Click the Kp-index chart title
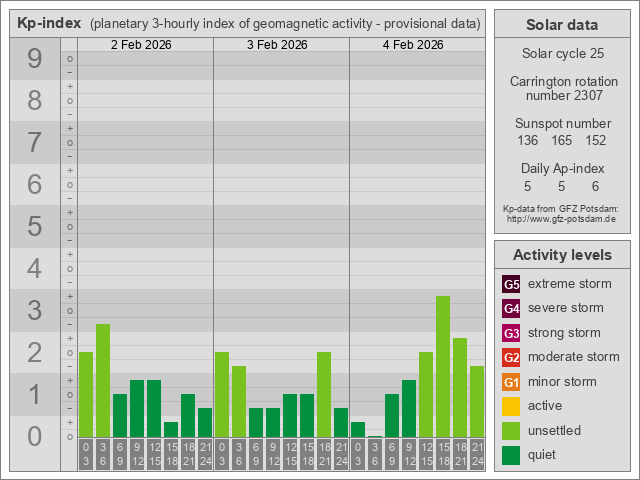Screen dimensions: 640x480 point(49,23)
